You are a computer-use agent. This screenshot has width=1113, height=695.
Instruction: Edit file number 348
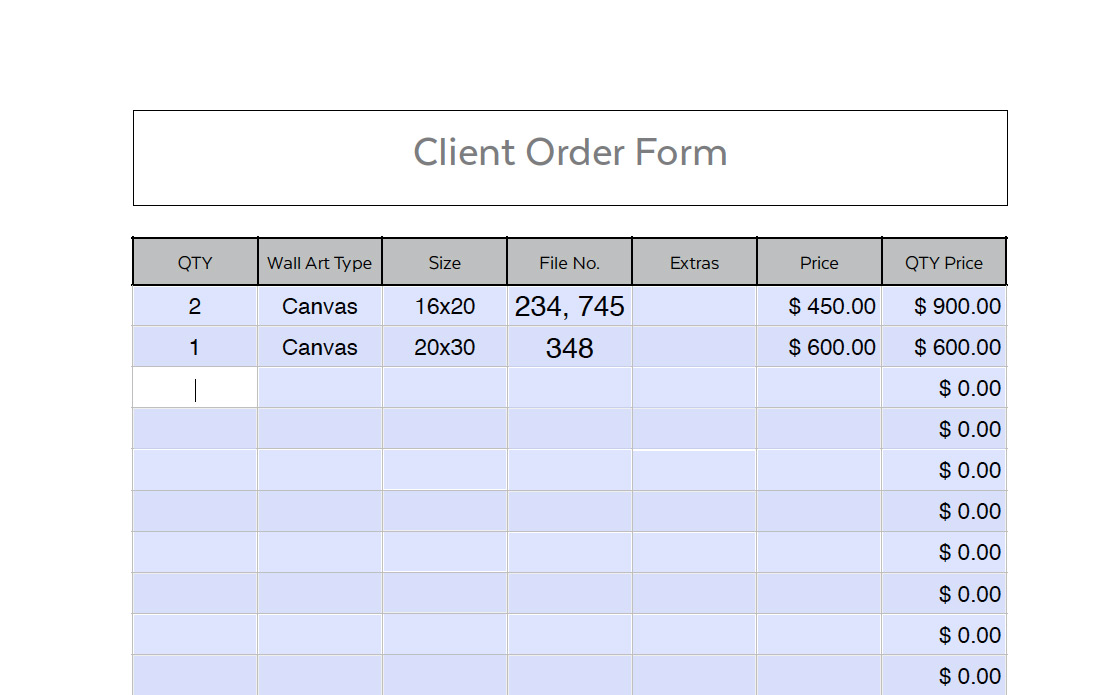(x=569, y=347)
